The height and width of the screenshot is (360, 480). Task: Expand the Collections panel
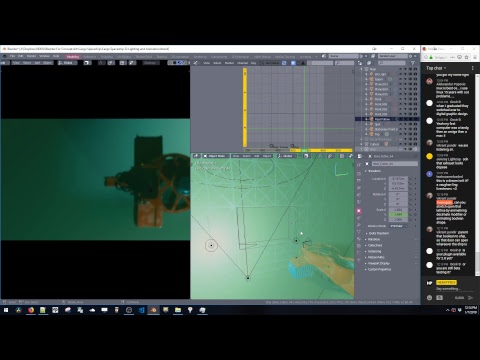tap(374, 245)
